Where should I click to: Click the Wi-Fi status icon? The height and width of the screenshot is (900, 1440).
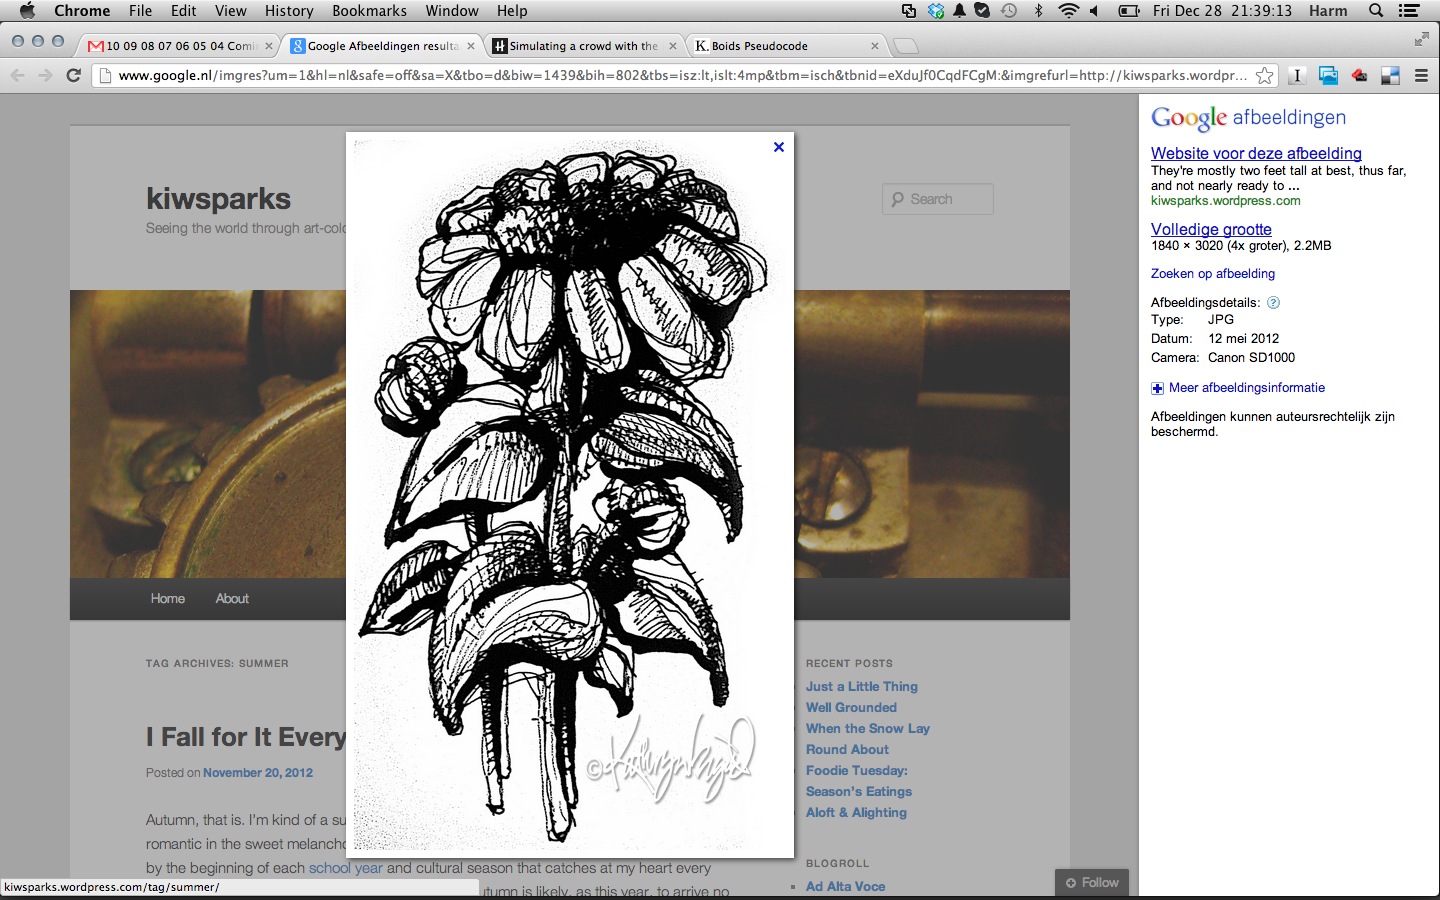pos(1068,11)
